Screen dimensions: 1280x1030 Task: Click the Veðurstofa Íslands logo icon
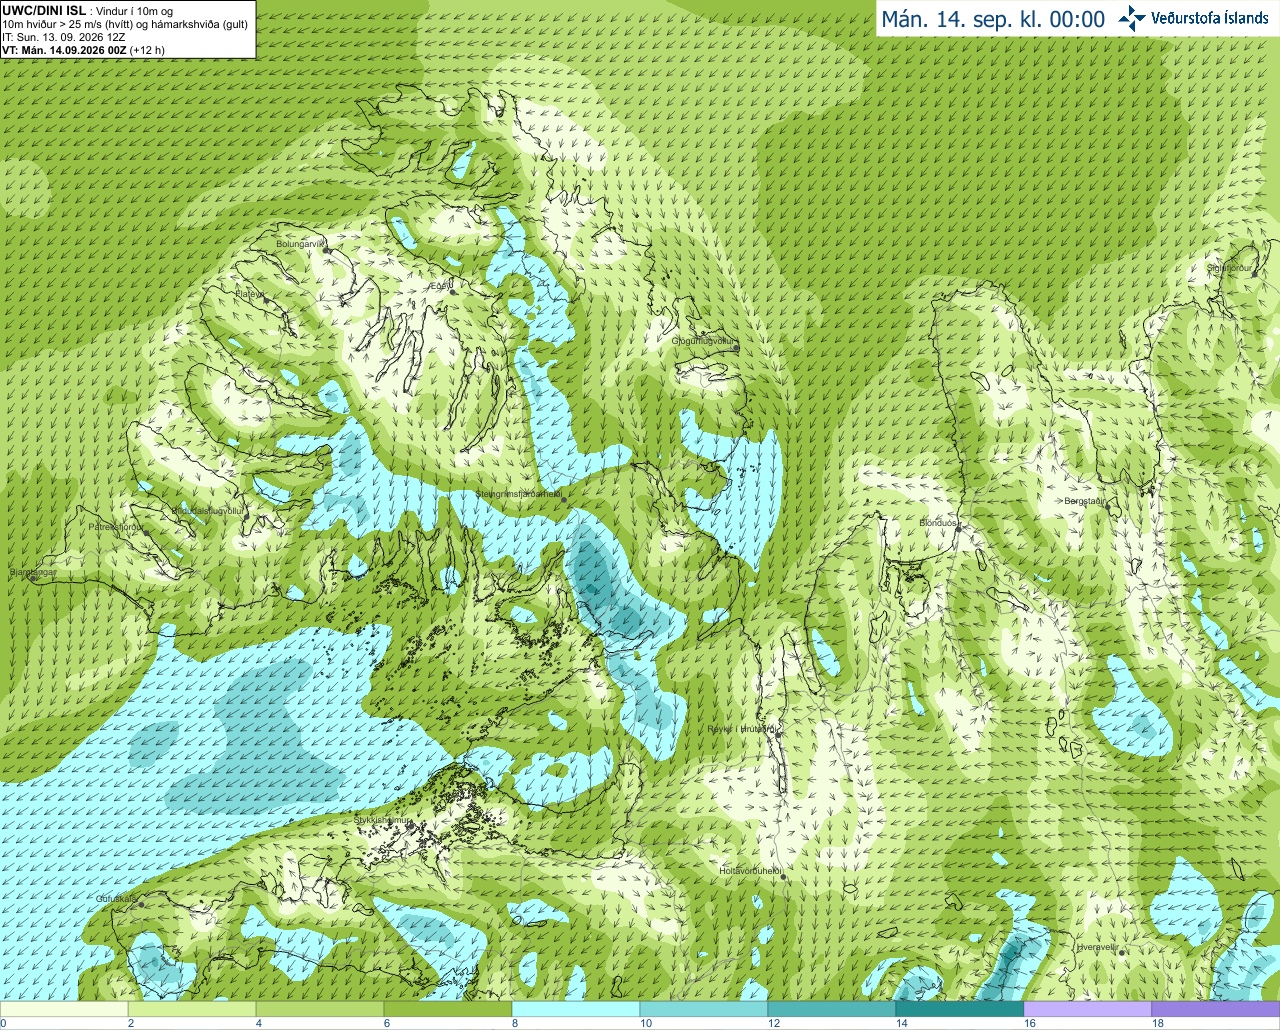pos(1132,18)
